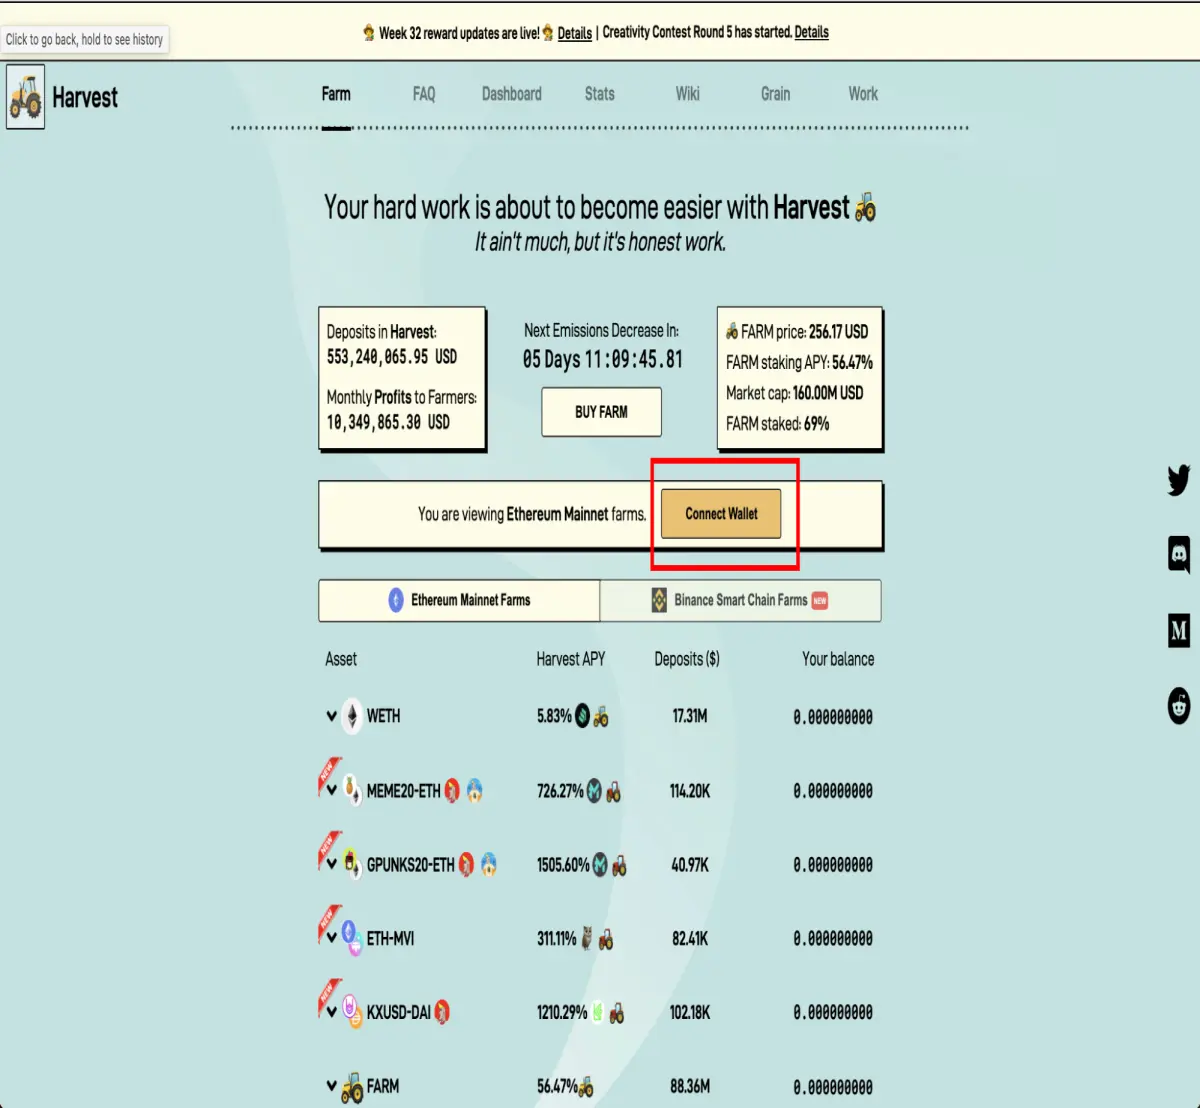Viewport: 1200px width, 1108px height.
Task: Select Ethereum Mainnet Farms tab
Action: pyautogui.click(x=459, y=600)
